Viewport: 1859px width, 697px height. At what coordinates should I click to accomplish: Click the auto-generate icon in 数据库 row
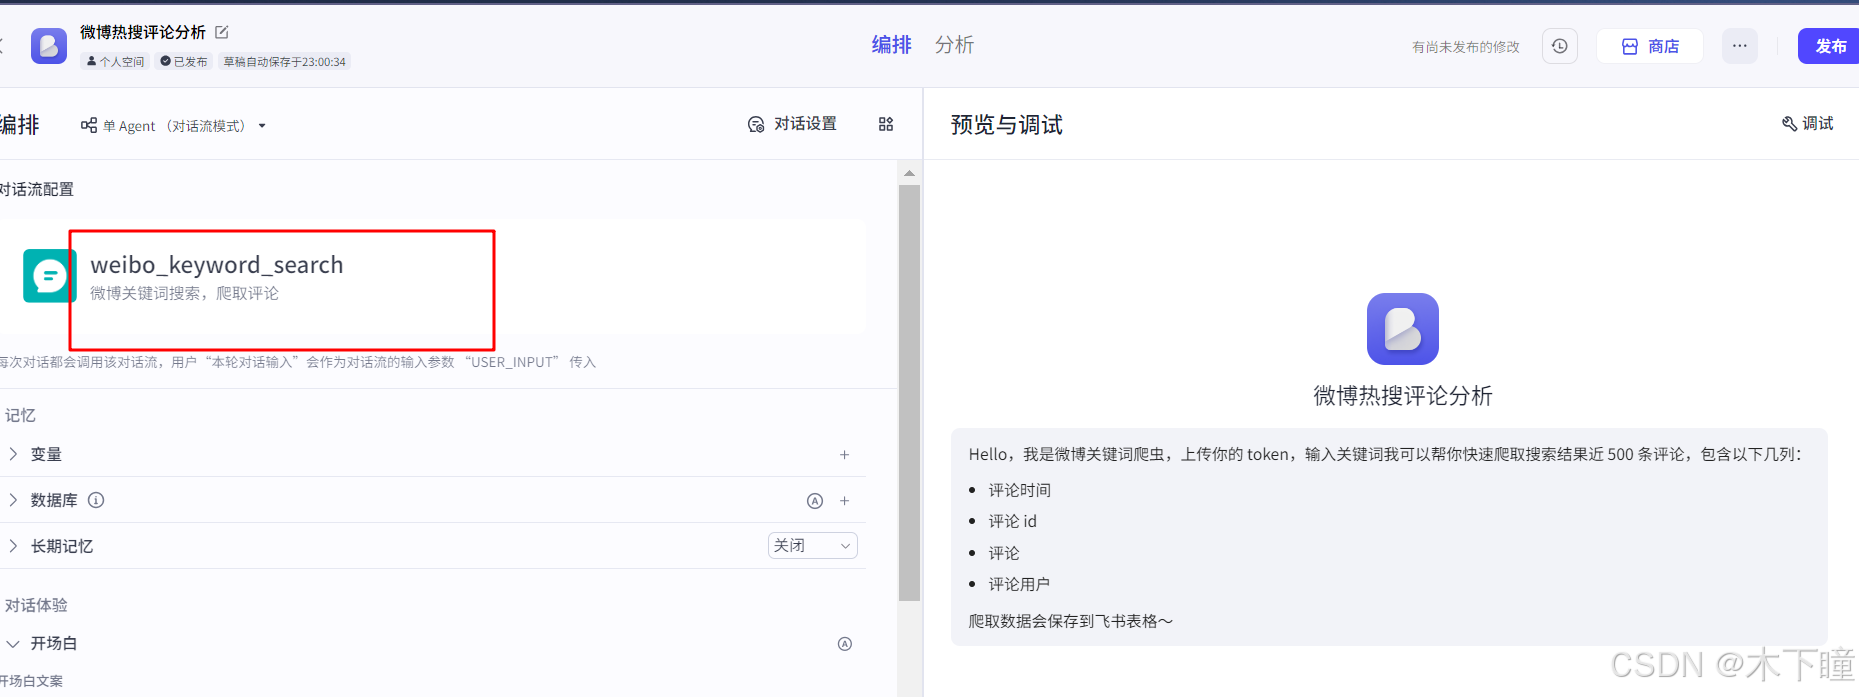[815, 501]
